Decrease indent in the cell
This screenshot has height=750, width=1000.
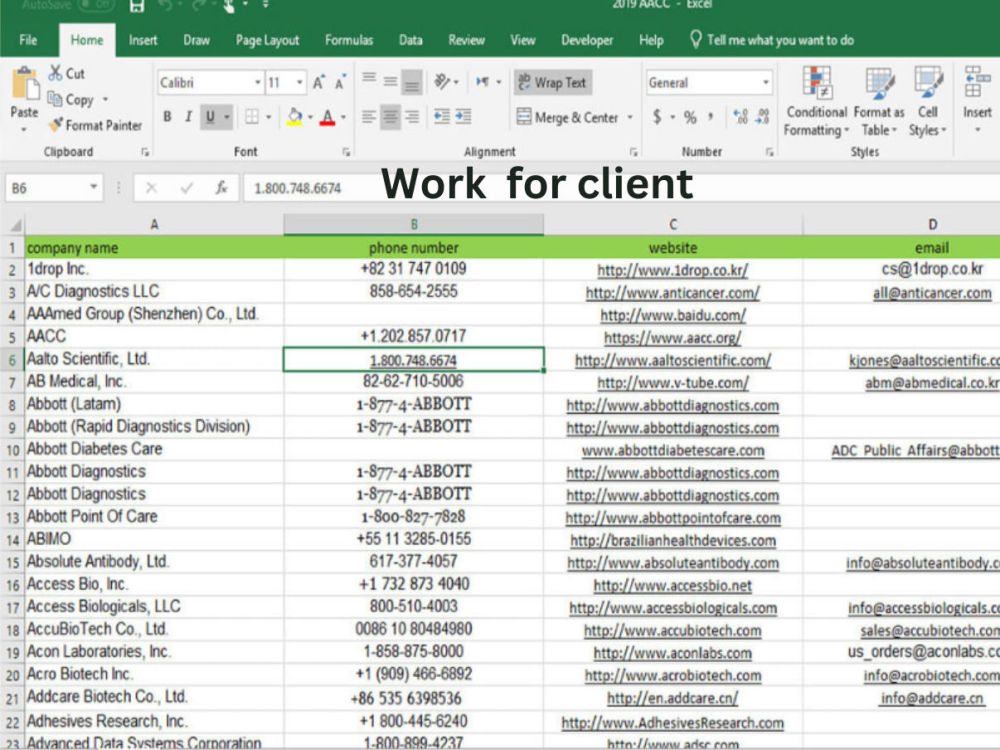(441, 117)
